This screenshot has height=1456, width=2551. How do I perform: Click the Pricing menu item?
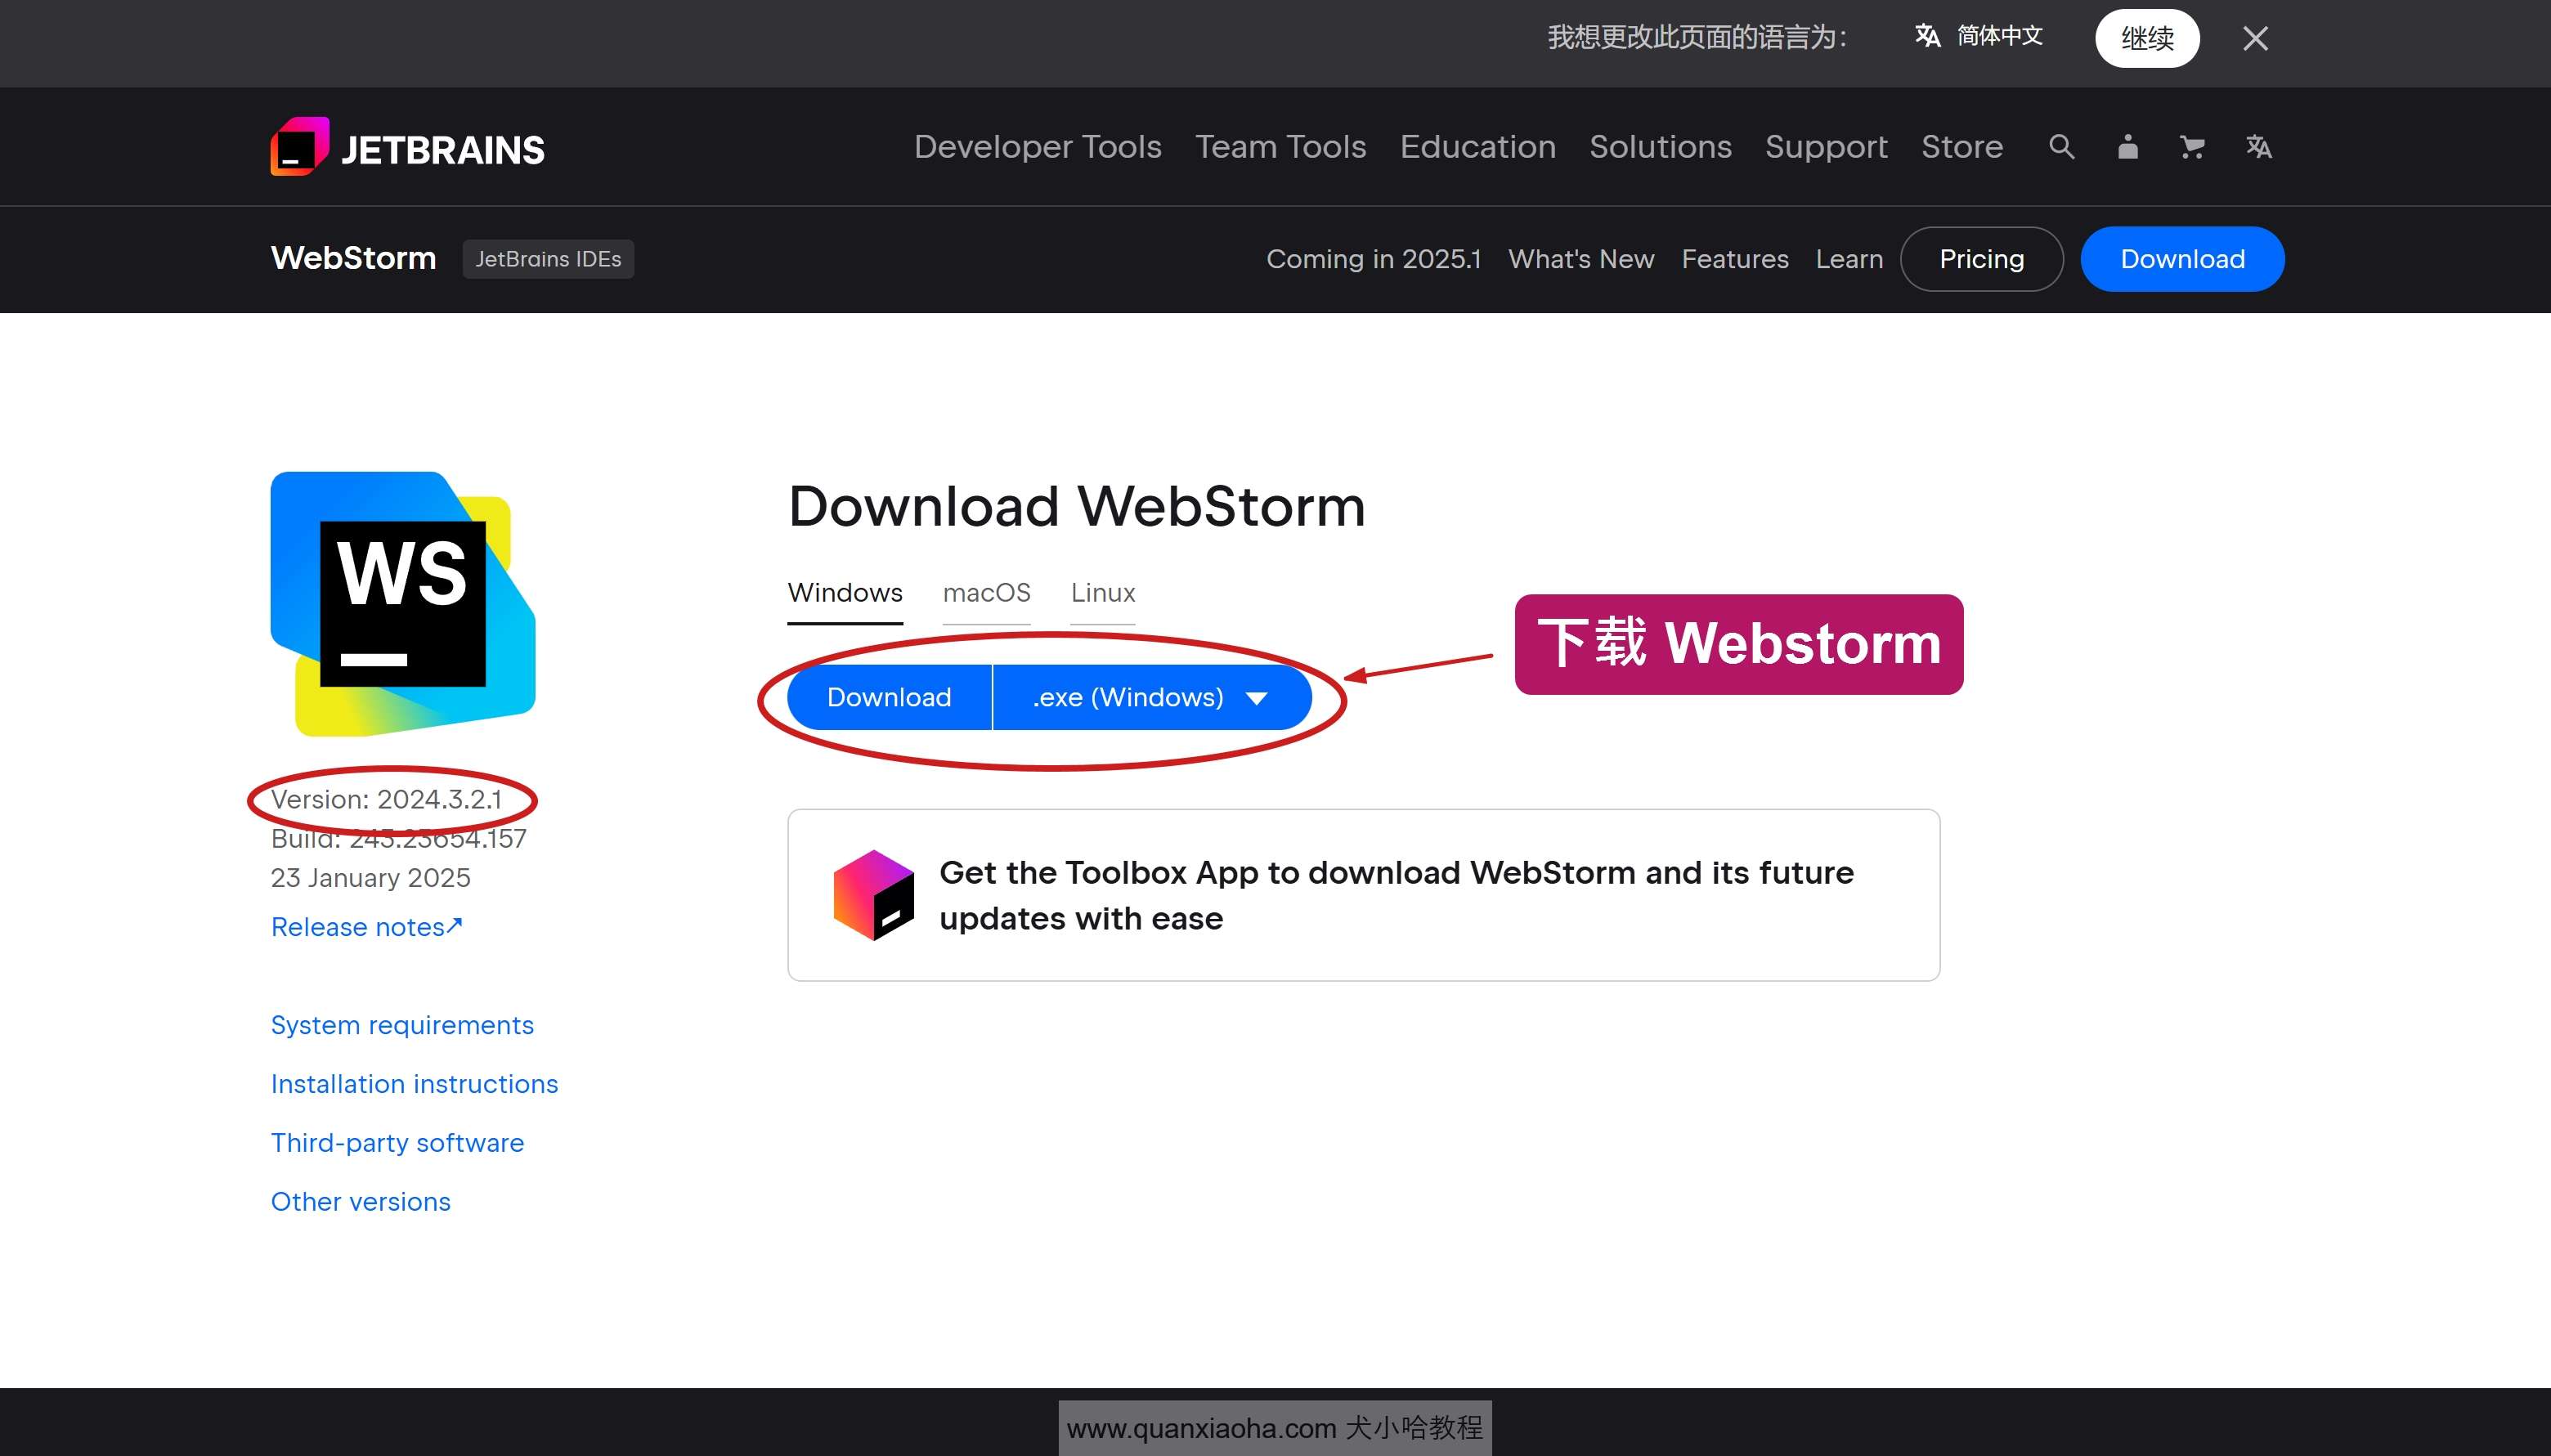[1982, 259]
